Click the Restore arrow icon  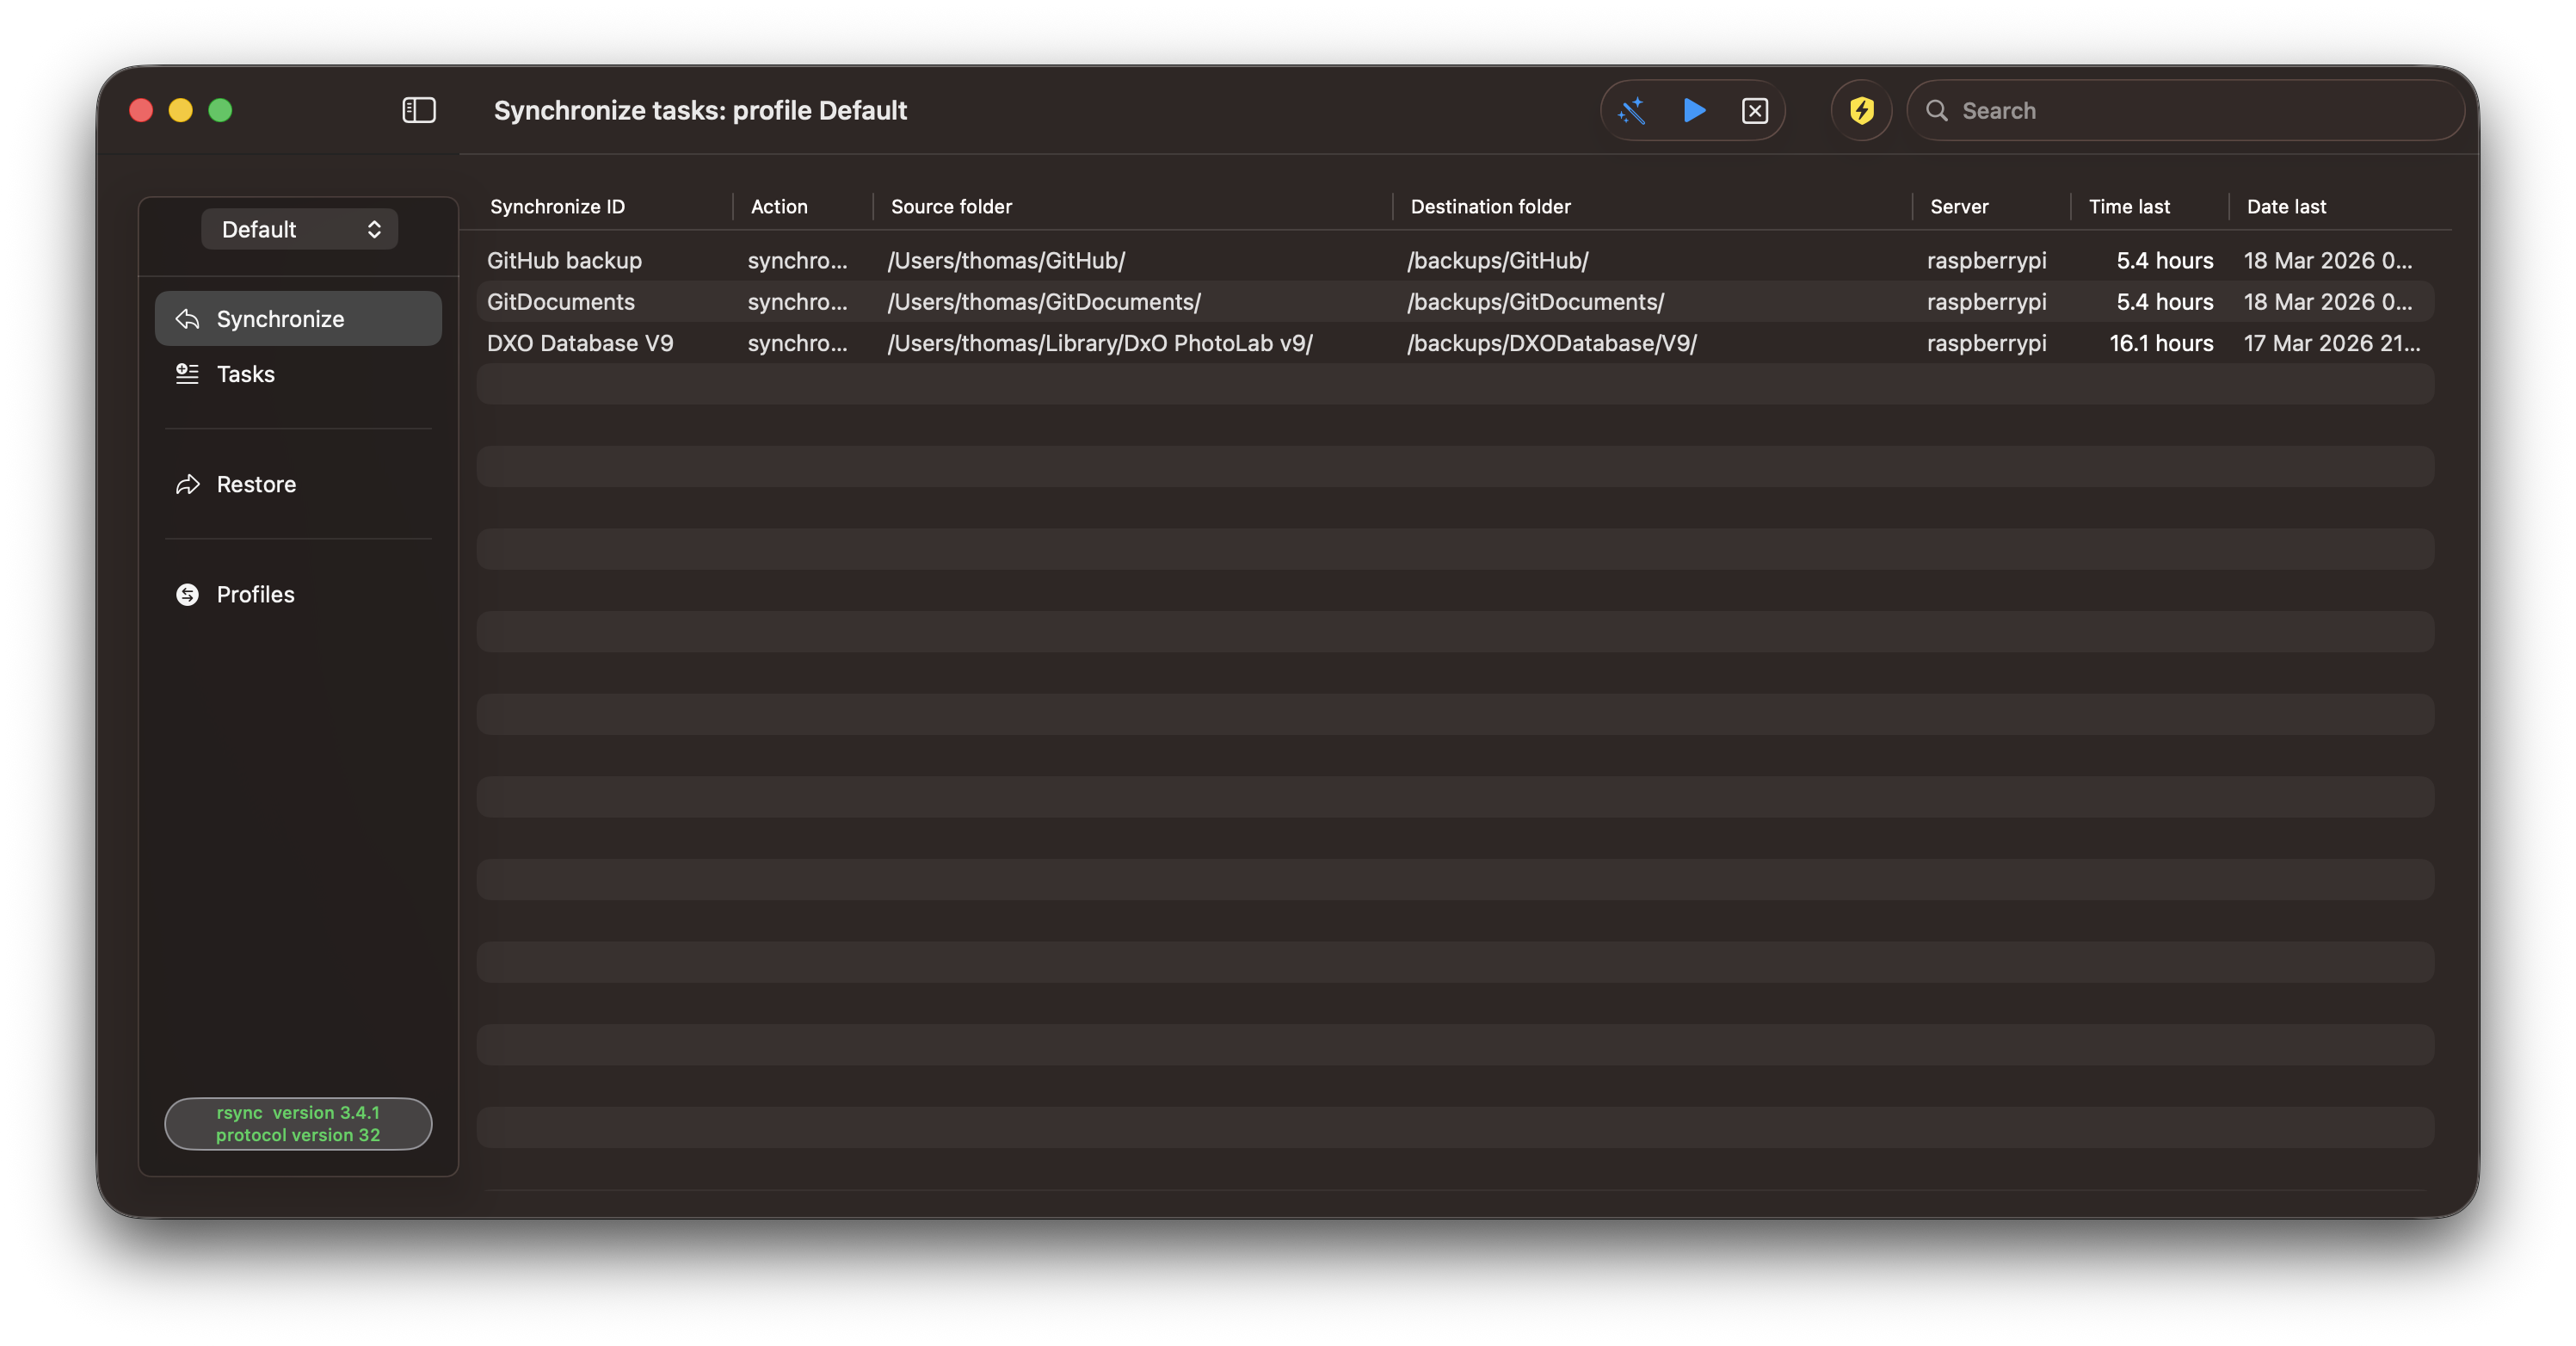click(188, 484)
